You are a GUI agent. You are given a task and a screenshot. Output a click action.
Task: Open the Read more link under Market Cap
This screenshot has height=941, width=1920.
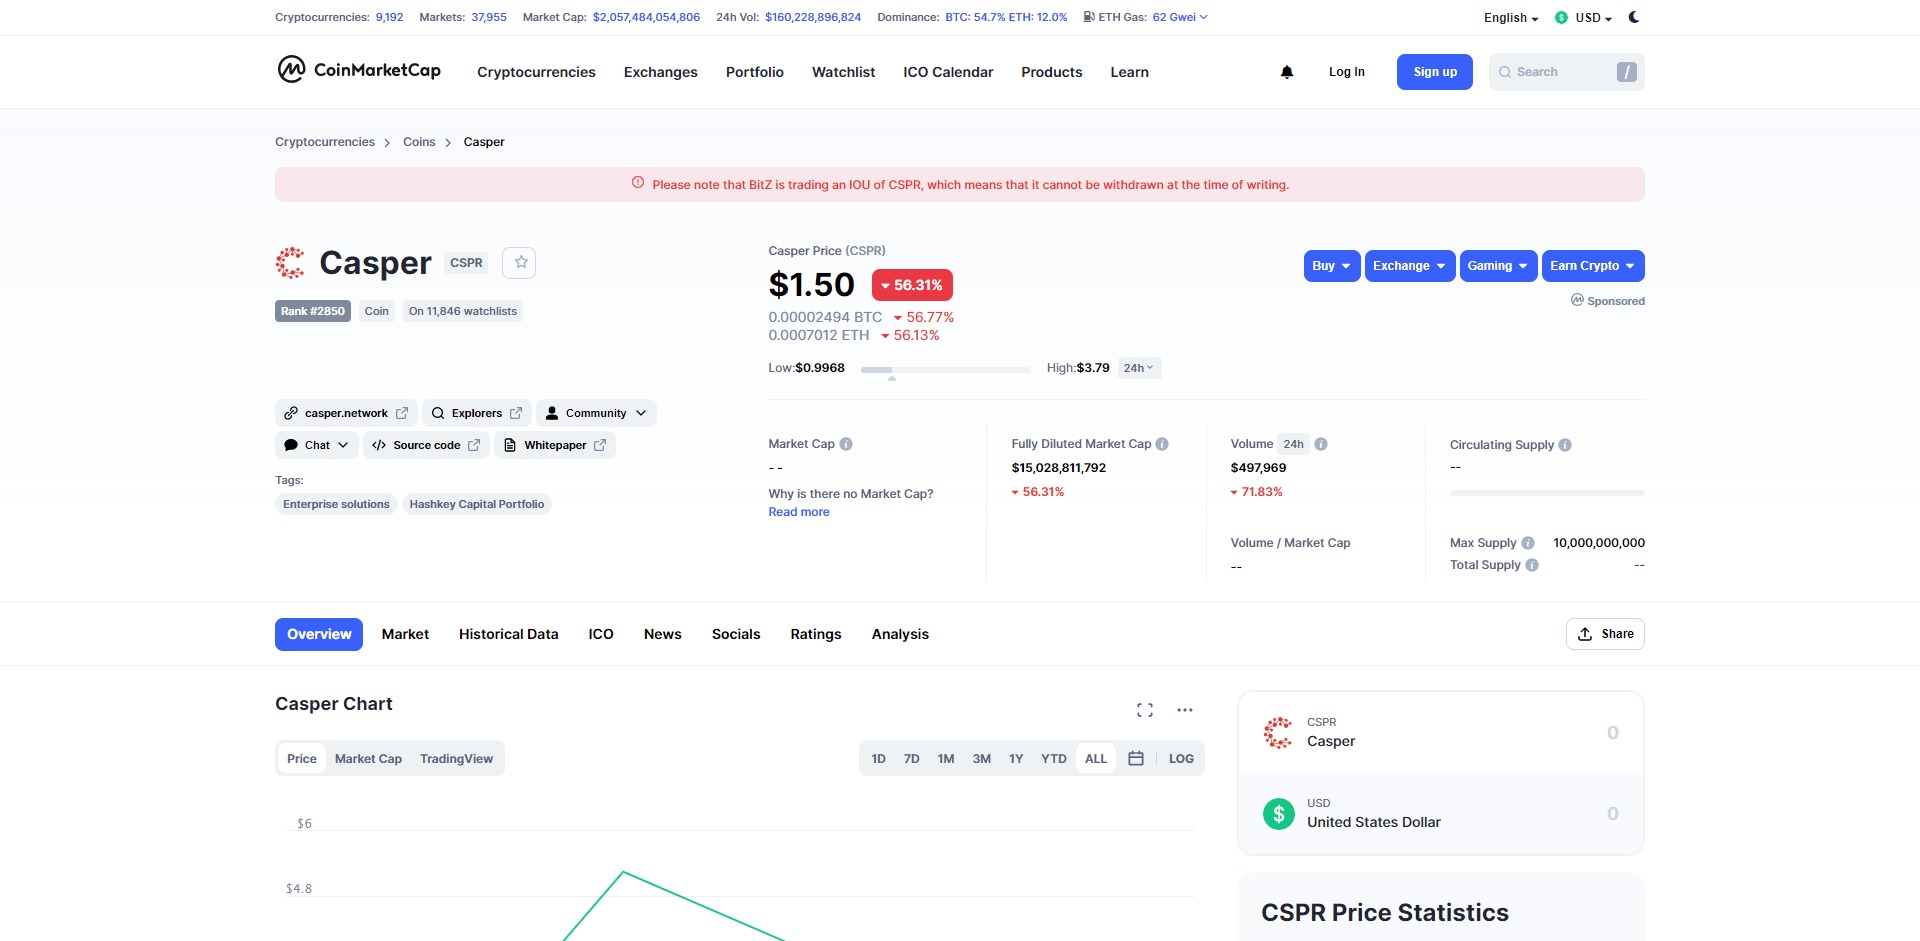(x=798, y=511)
